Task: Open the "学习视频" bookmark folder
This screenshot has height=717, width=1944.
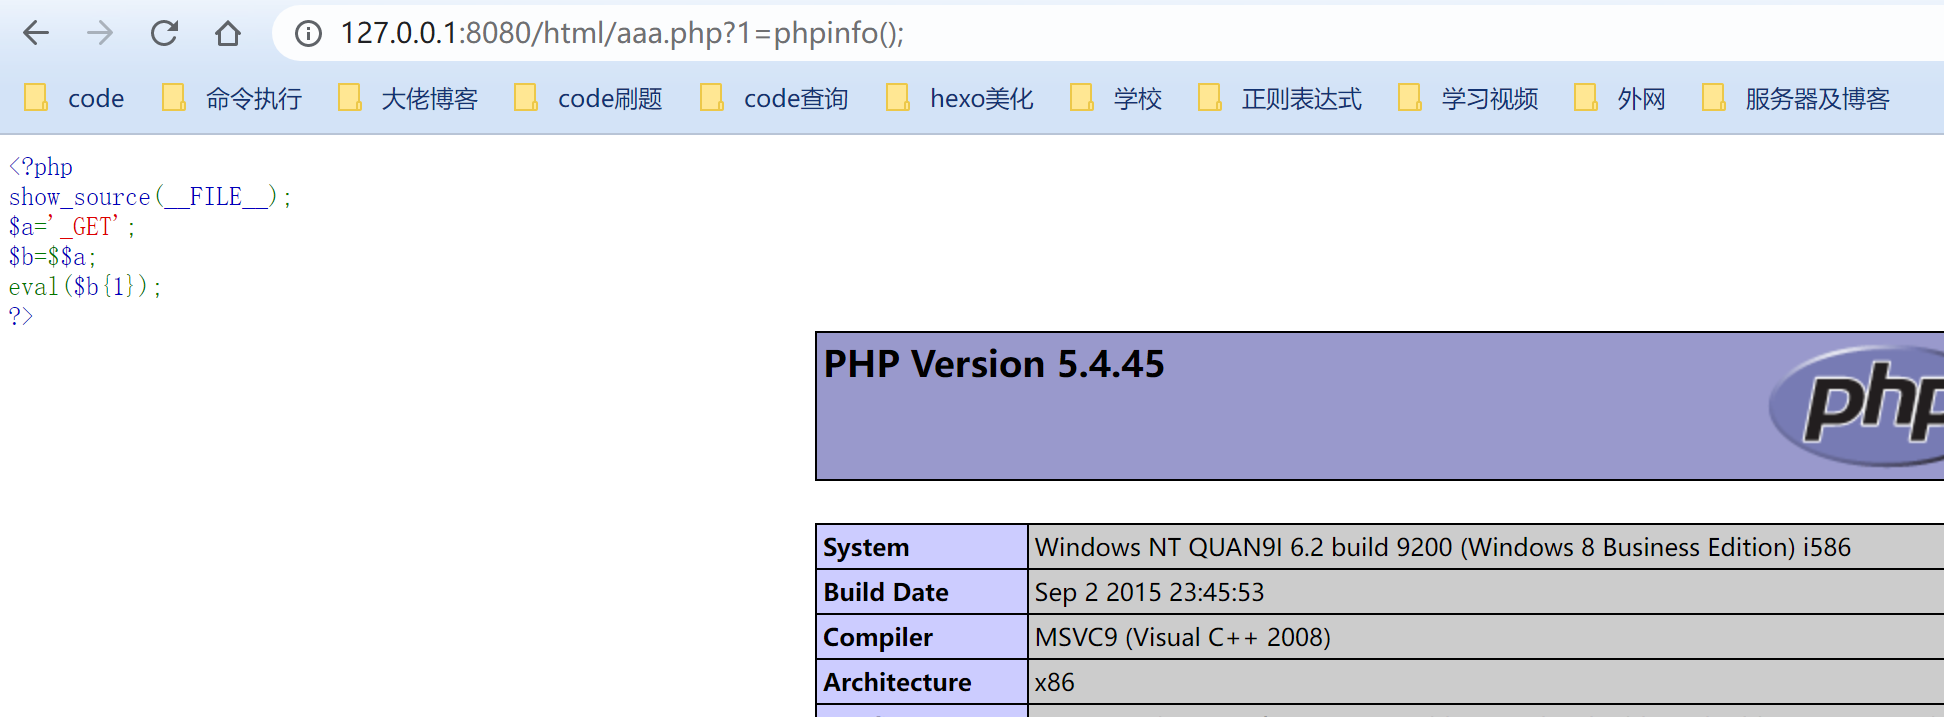Action: pyautogui.click(x=1468, y=98)
